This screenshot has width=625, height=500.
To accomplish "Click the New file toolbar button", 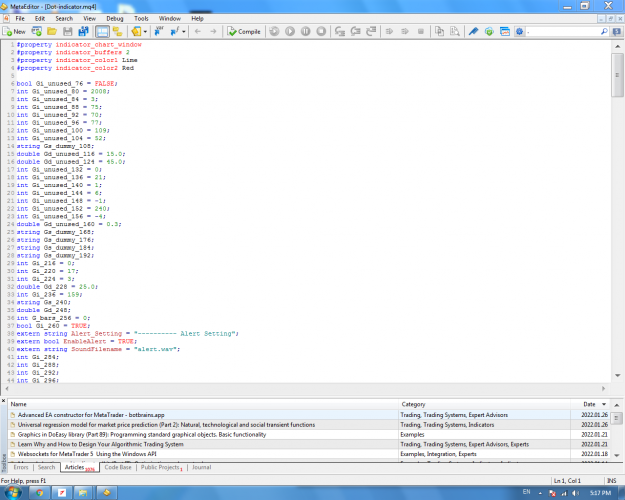I will click(14, 31).
